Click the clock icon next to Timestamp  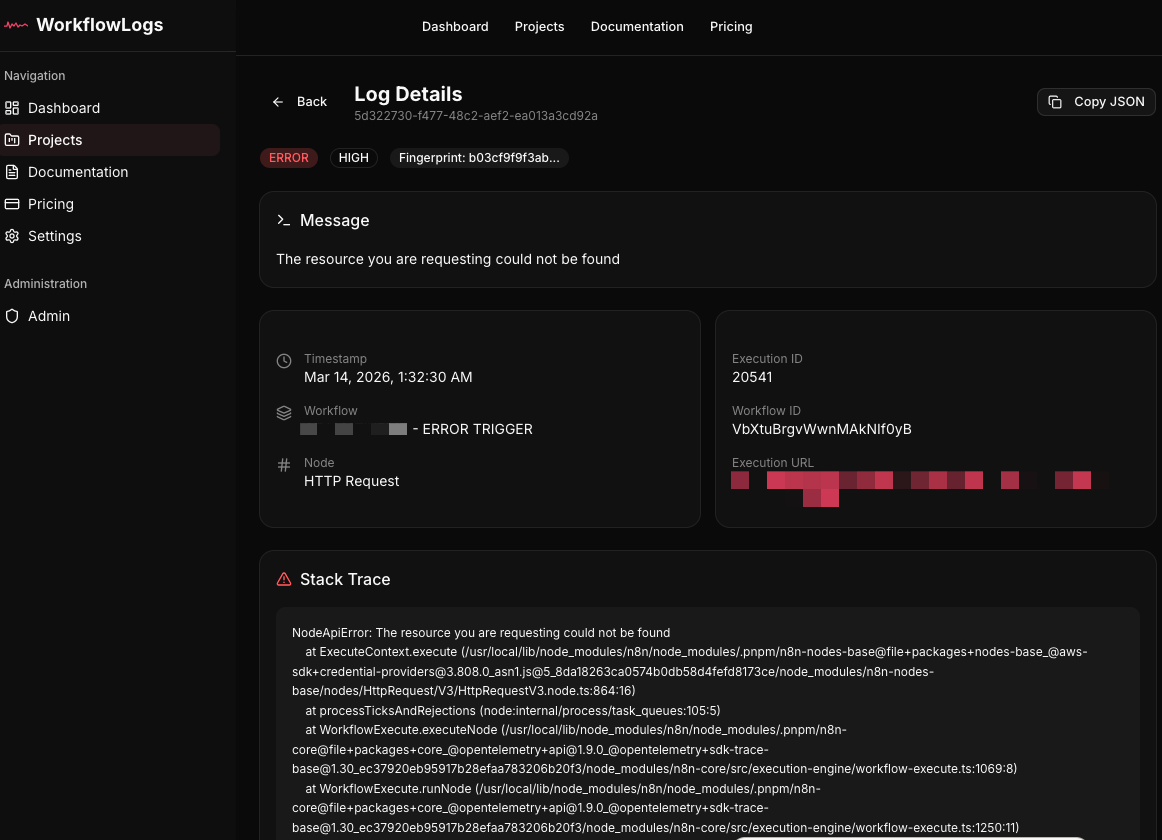[x=284, y=358]
